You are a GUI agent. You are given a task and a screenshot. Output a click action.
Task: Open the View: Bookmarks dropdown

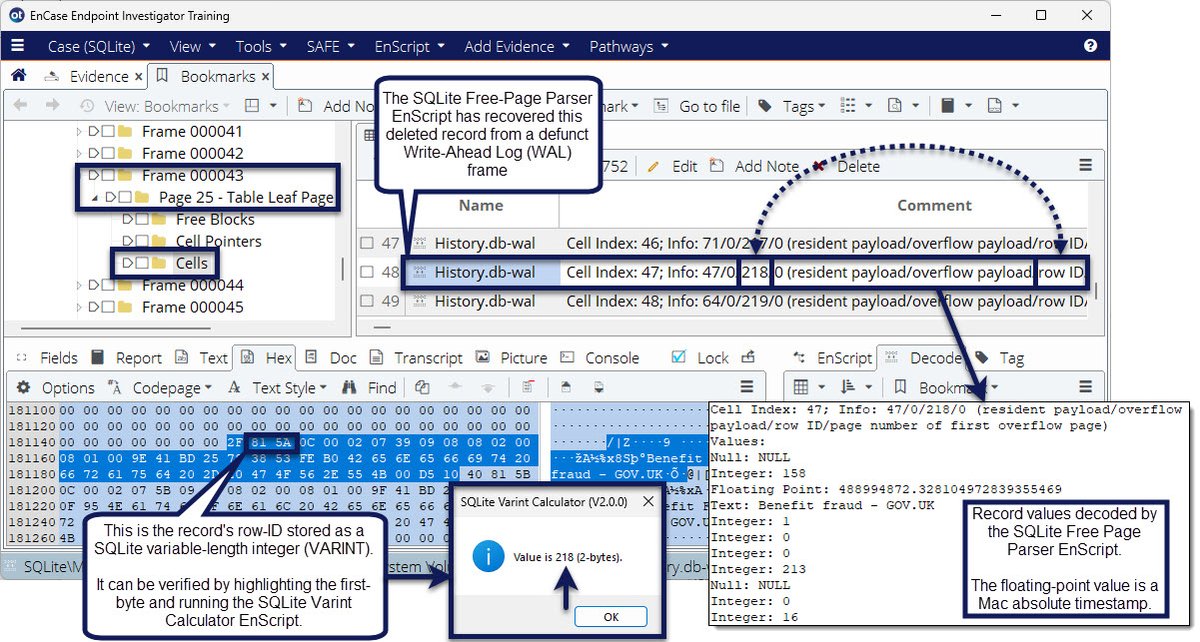(154, 105)
